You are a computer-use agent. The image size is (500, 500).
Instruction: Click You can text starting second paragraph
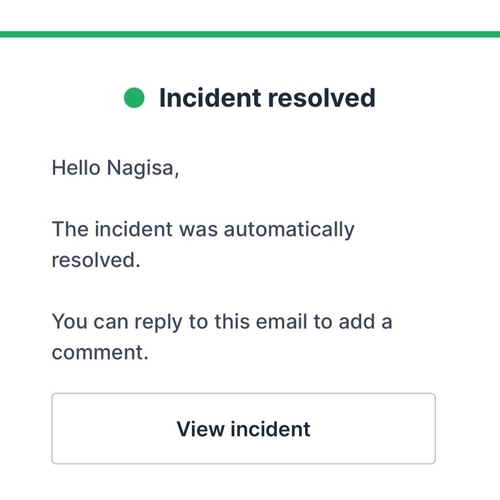coord(90,322)
